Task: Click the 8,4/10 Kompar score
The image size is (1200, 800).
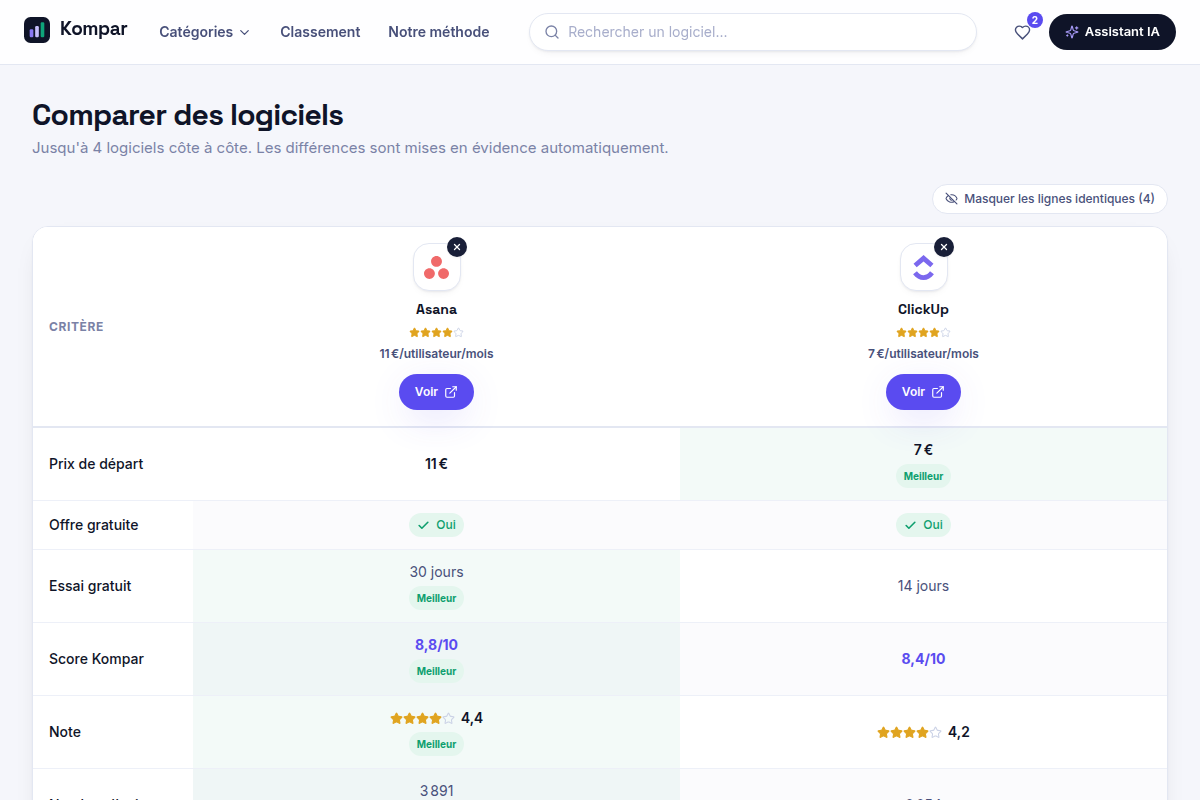Action: [923, 659]
